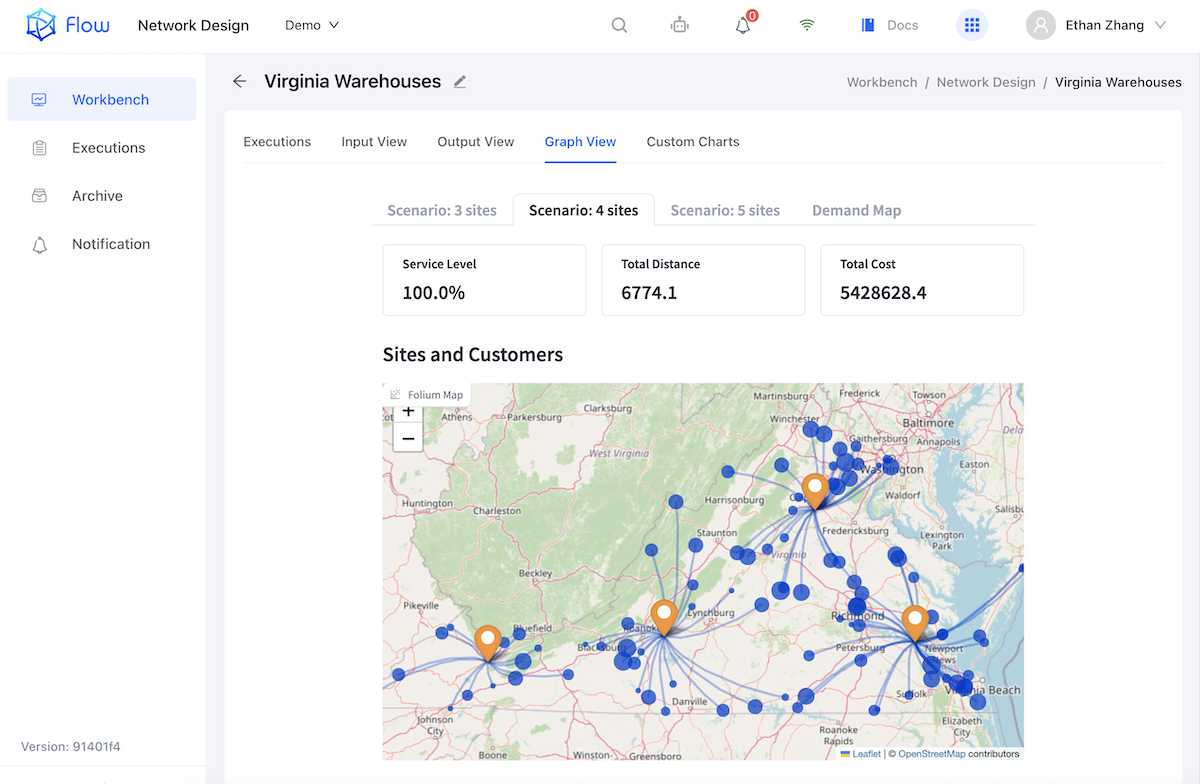The image size is (1200, 784).
Task: Open the Ethan Zhang user menu
Action: 1097,26
